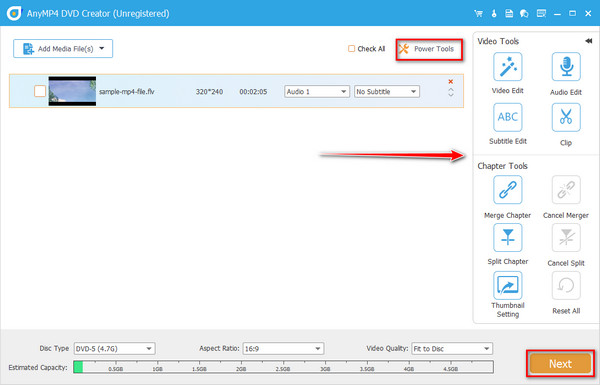
Task: Select the Split Chapter tool
Action: coord(507,238)
